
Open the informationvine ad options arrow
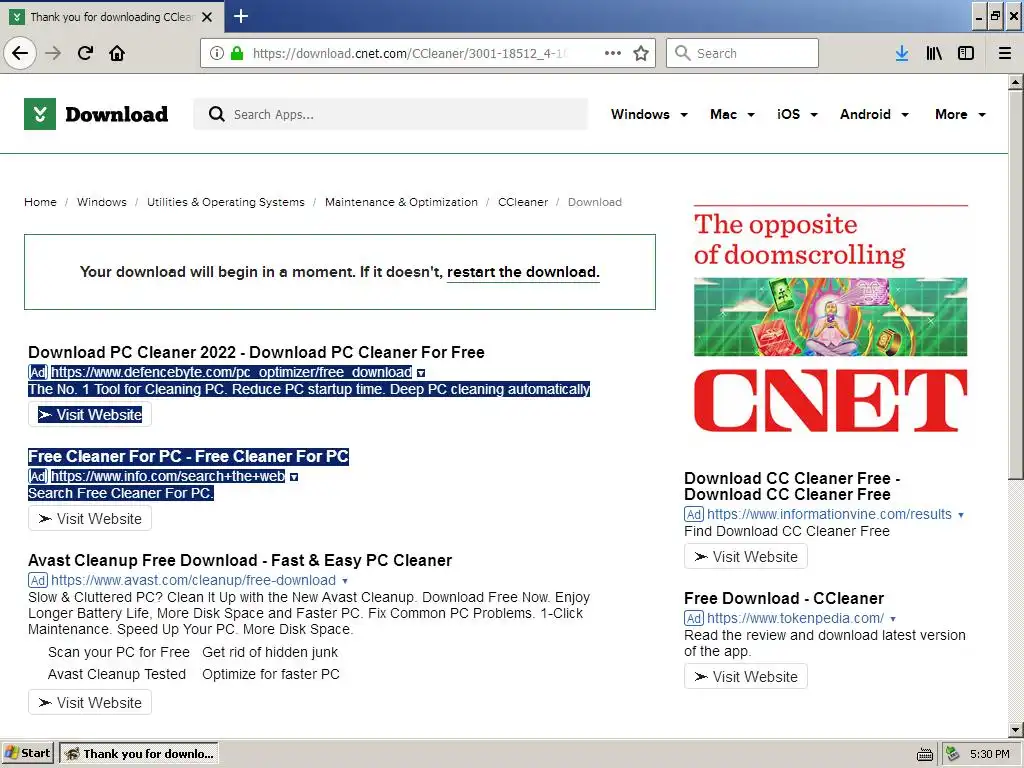coord(961,515)
